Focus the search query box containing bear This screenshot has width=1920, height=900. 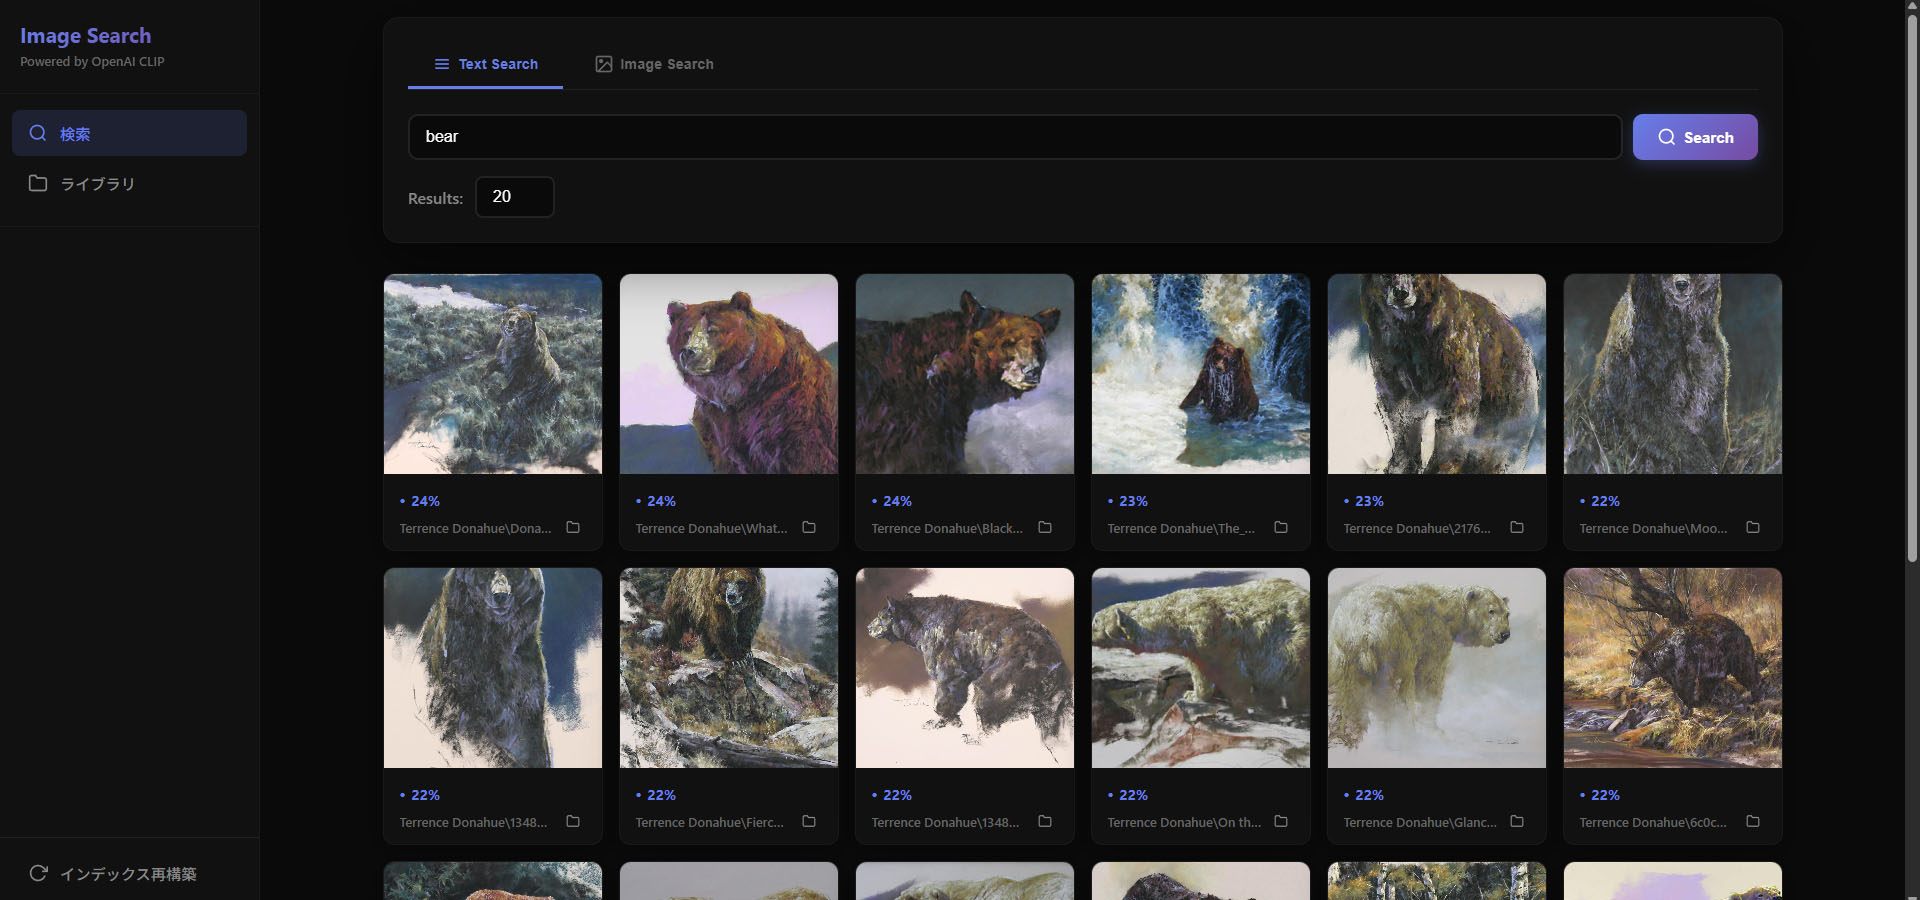1014,137
